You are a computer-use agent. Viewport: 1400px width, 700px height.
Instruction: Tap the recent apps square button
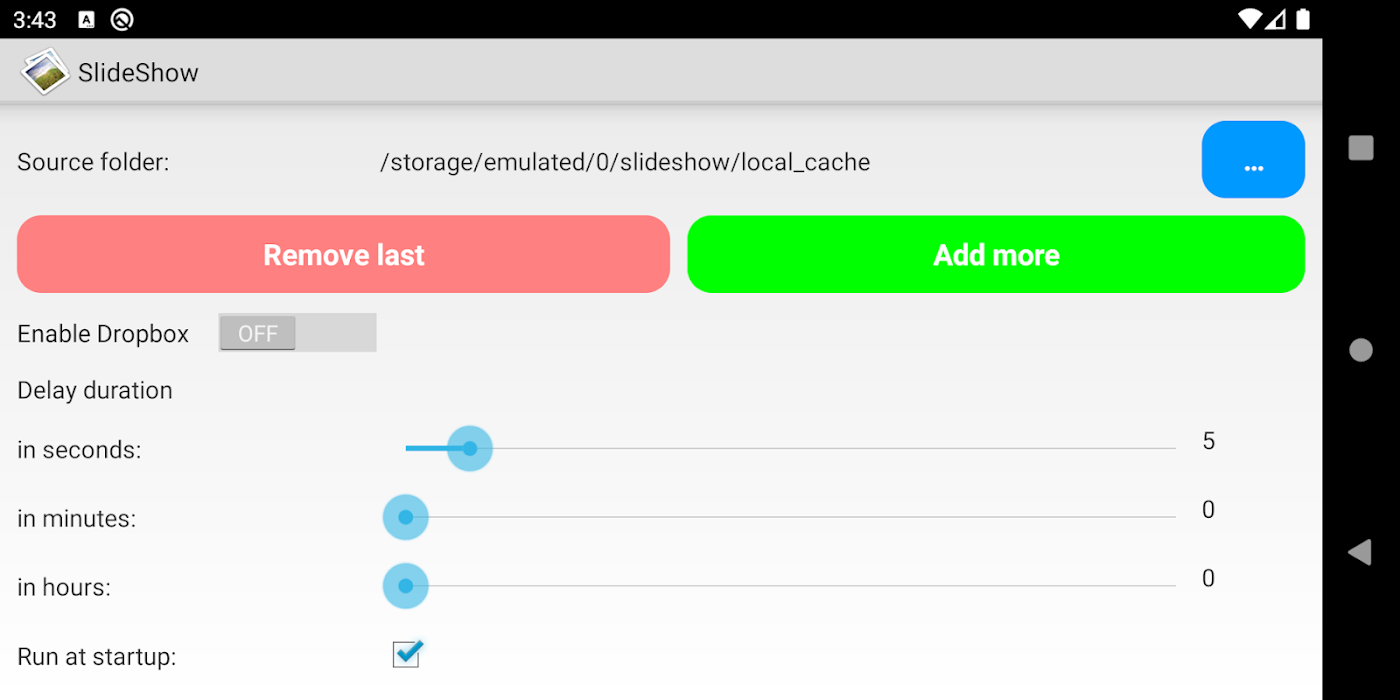click(x=1361, y=148)
